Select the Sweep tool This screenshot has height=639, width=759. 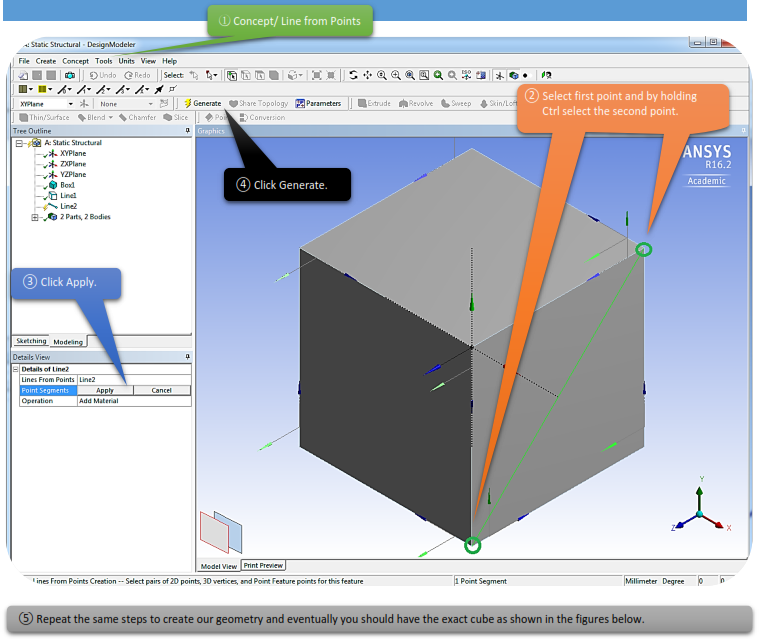point(455,103)
